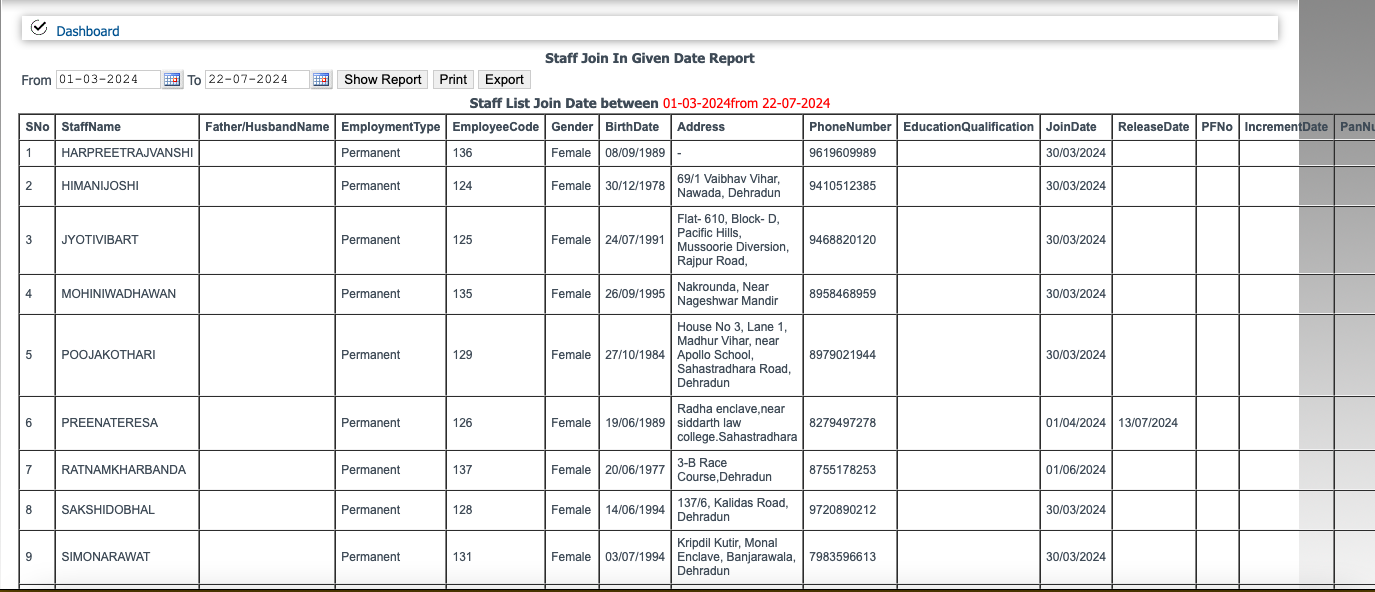The height and width of the screenshot is (592, 1375).
Task: Click phone number 9720890212
Action: (843, 510)
